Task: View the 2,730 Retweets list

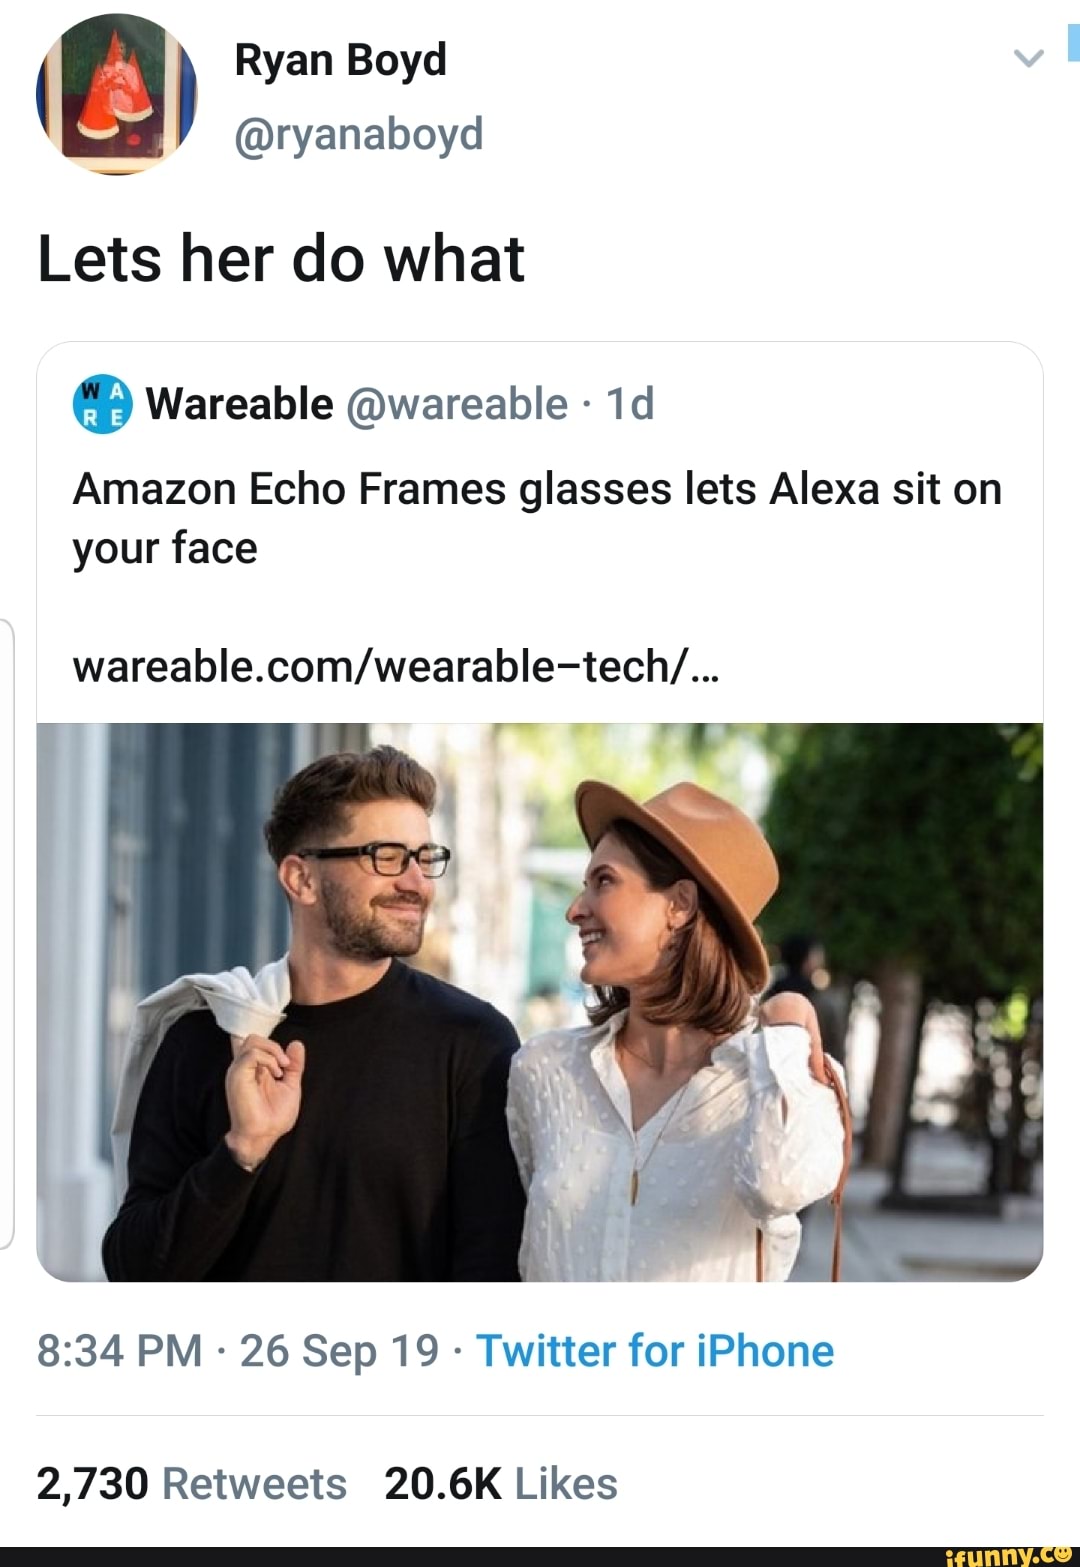Action: 191,1484
